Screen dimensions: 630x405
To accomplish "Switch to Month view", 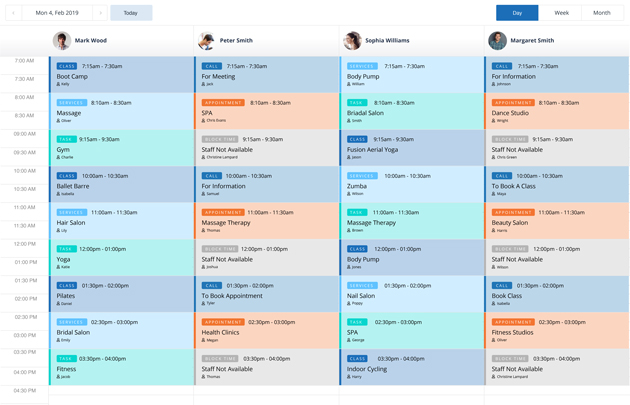I will (x=601, y=13).
